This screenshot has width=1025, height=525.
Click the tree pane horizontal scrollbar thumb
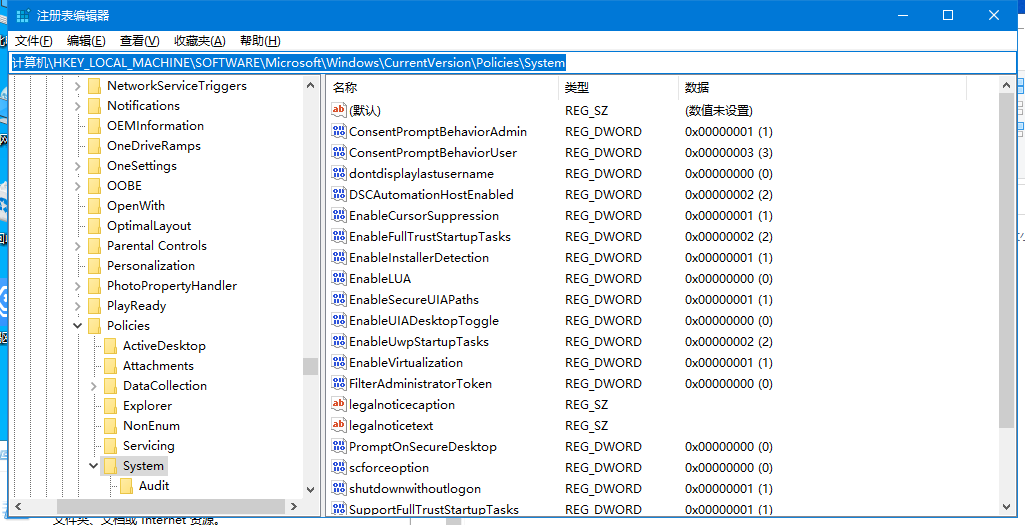pyautogui.click(x=170, y=507)
